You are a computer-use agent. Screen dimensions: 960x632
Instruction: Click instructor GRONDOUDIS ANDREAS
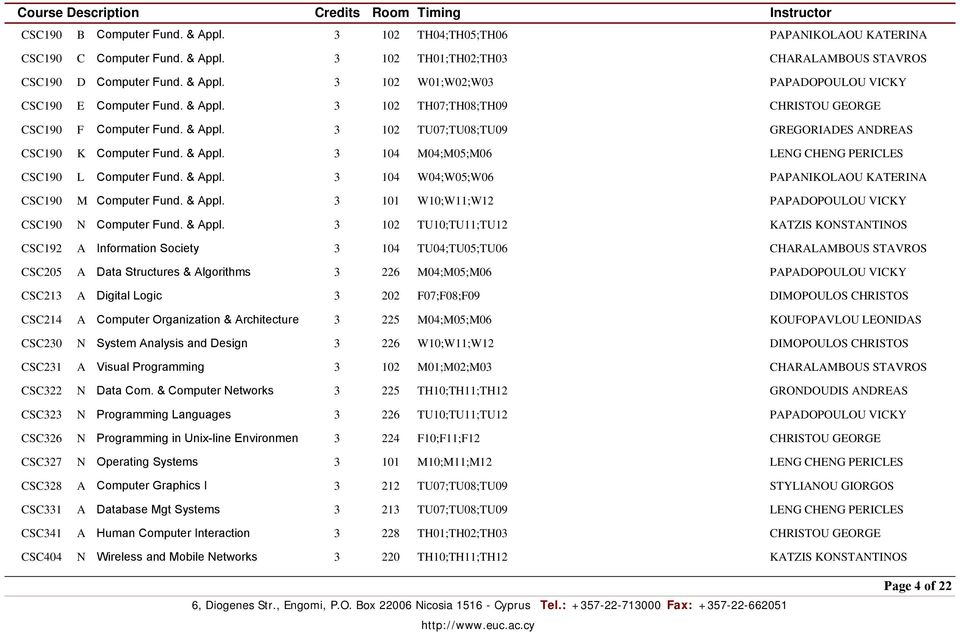(838, 391)
